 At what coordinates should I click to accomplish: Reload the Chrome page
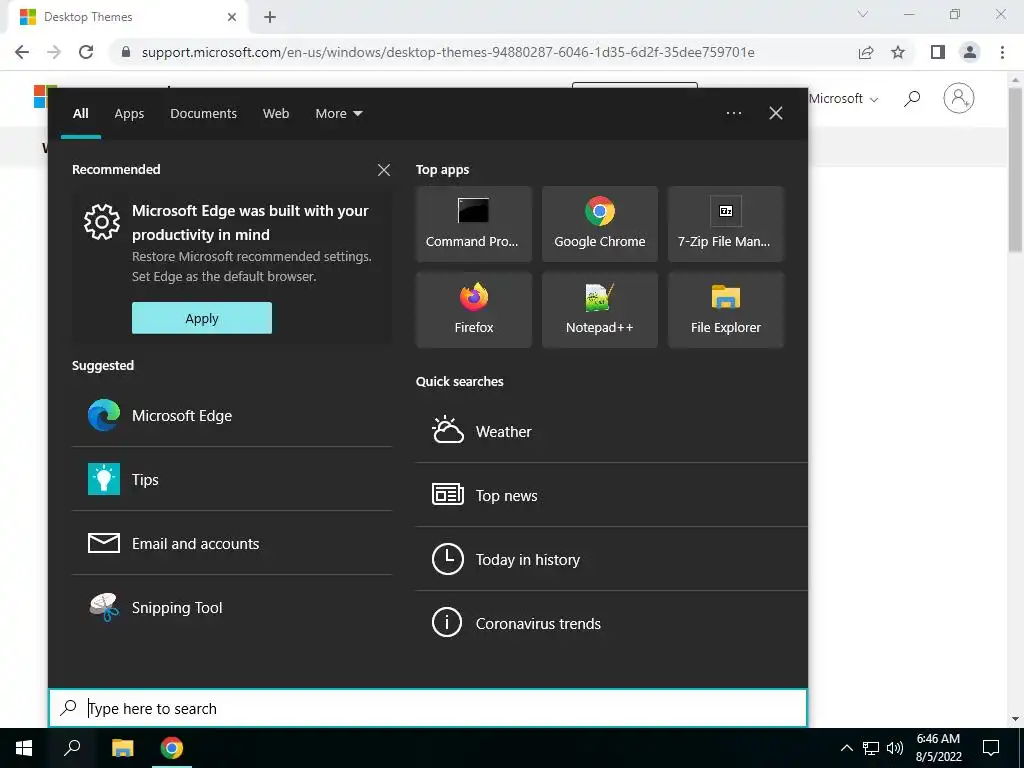coord(86,52)
